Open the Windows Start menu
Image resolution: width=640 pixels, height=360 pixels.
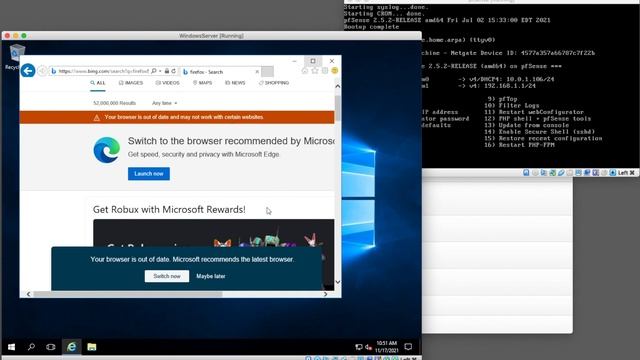(11, 347)
